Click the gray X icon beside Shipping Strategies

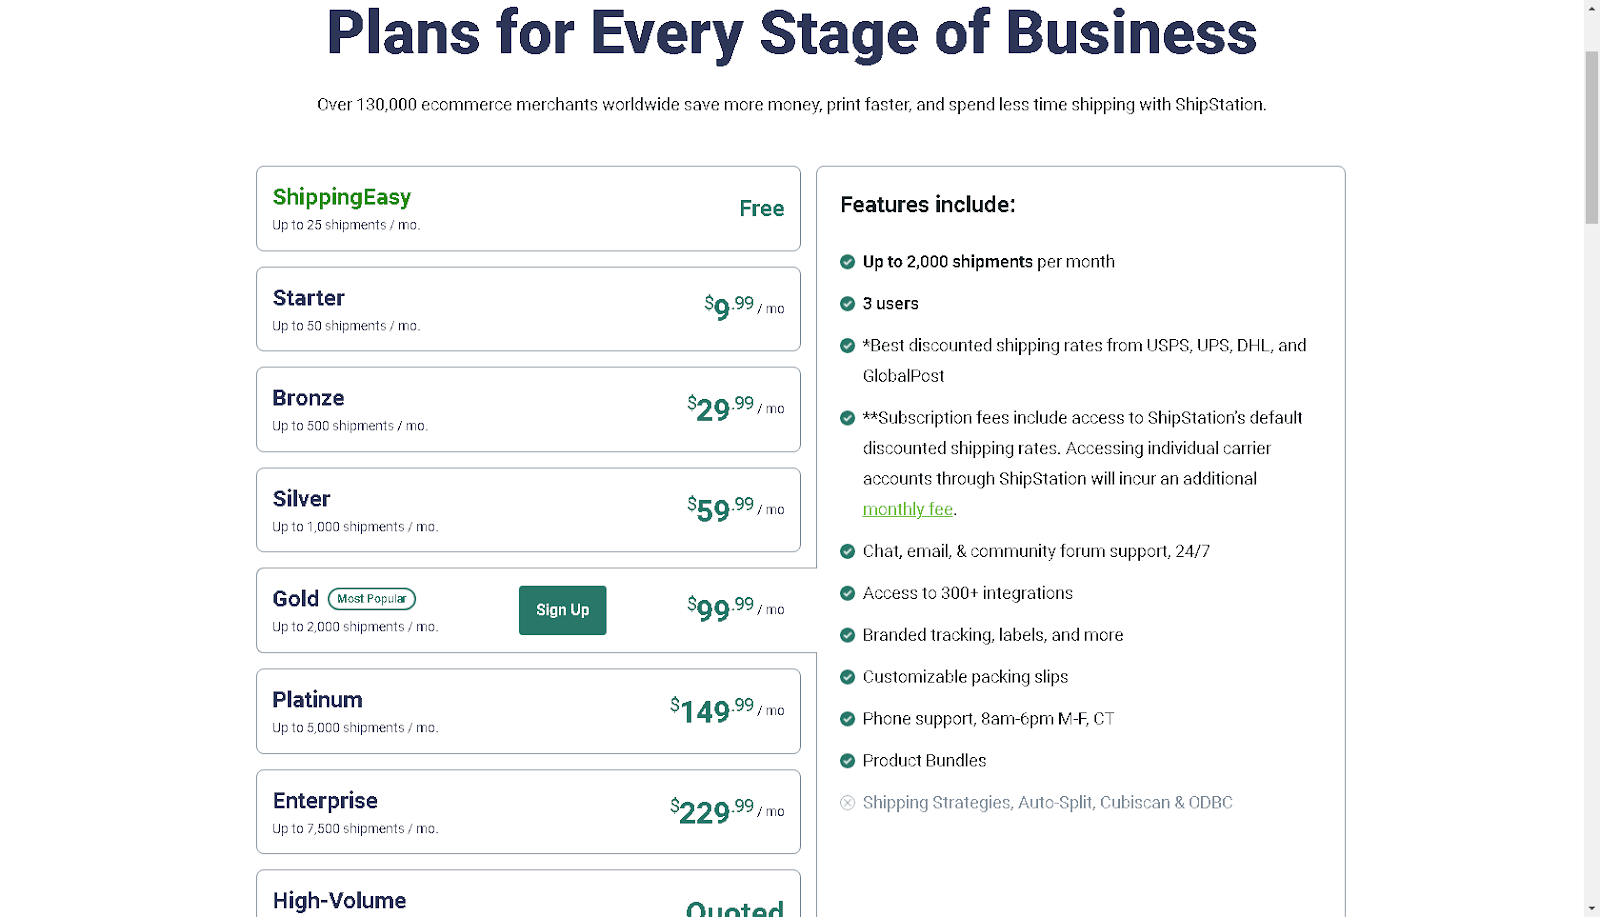tap(847, 803)
